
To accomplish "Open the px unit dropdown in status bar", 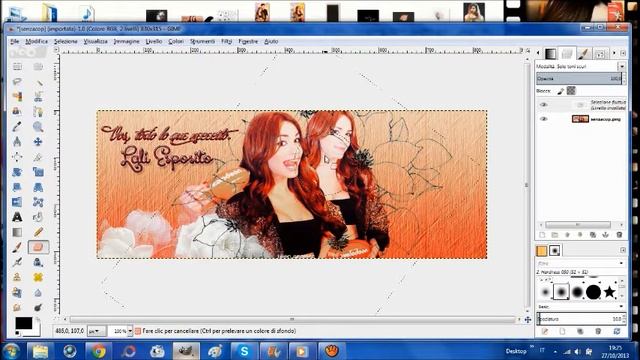I will pos(97,331).
